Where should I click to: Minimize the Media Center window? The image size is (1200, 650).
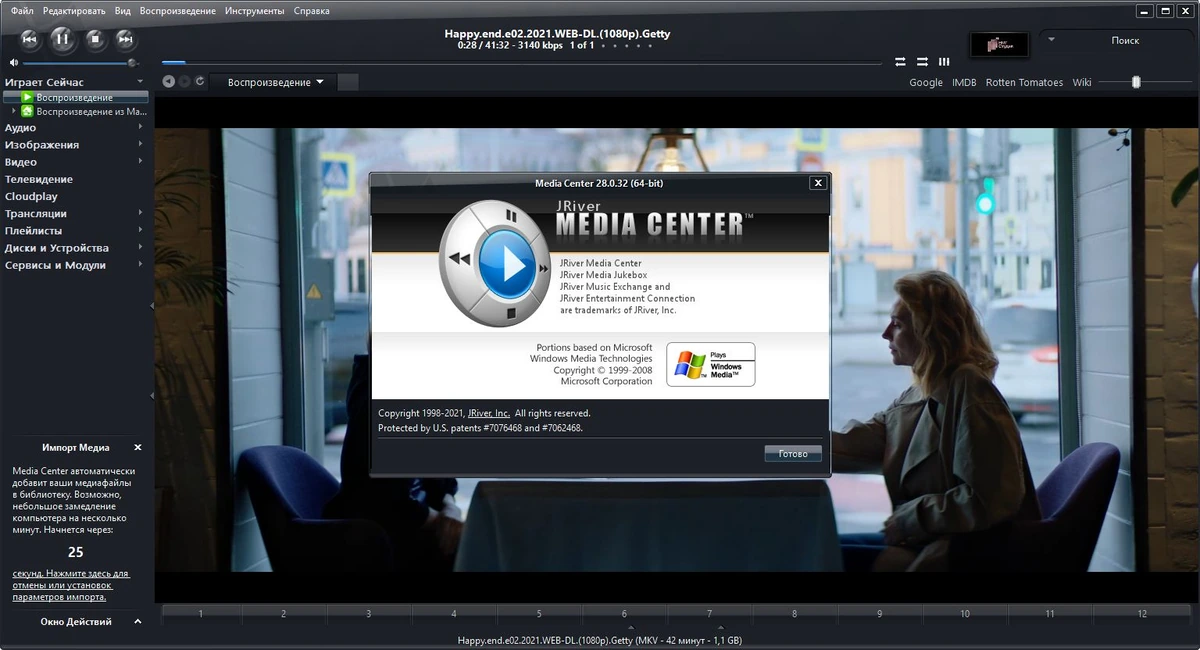[1144, 11]
